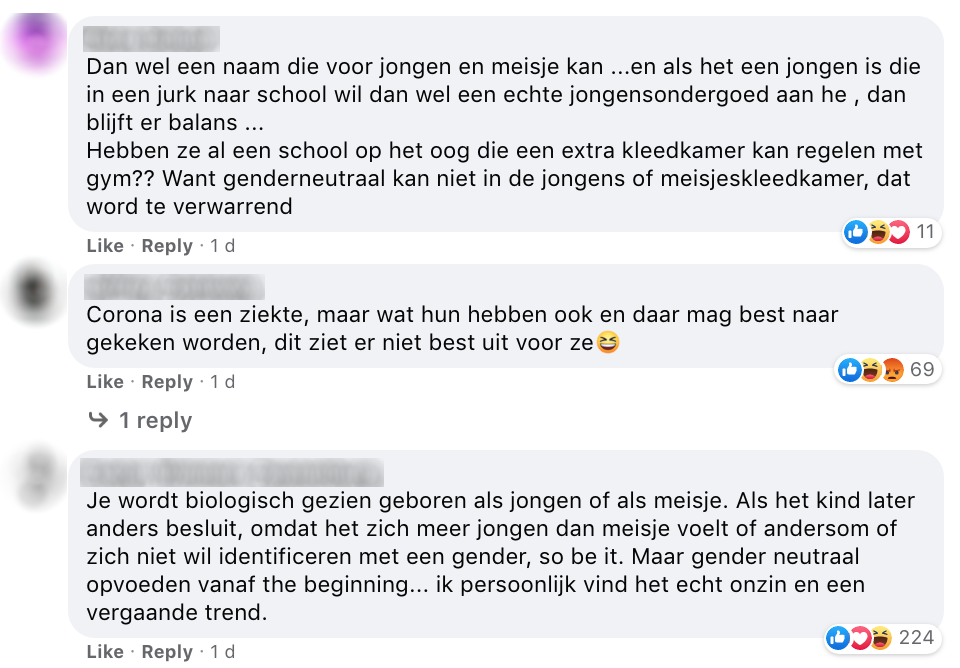Reply to the "Corona is een ziekte" comment
The image size is (960, 668).
coord(167,382)
